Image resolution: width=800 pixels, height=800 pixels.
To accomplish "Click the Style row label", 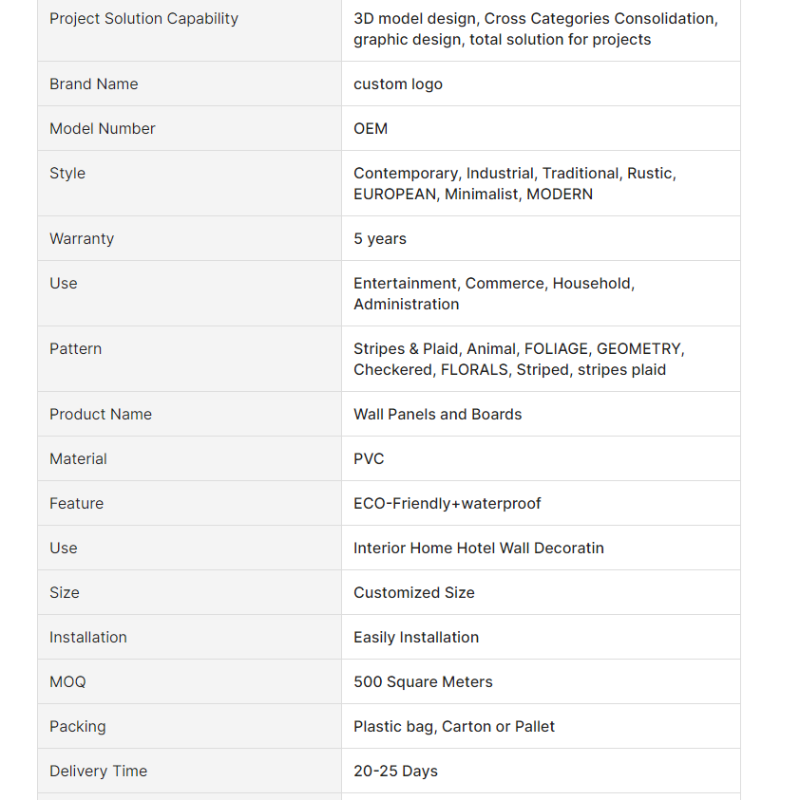I will (67, 173).
